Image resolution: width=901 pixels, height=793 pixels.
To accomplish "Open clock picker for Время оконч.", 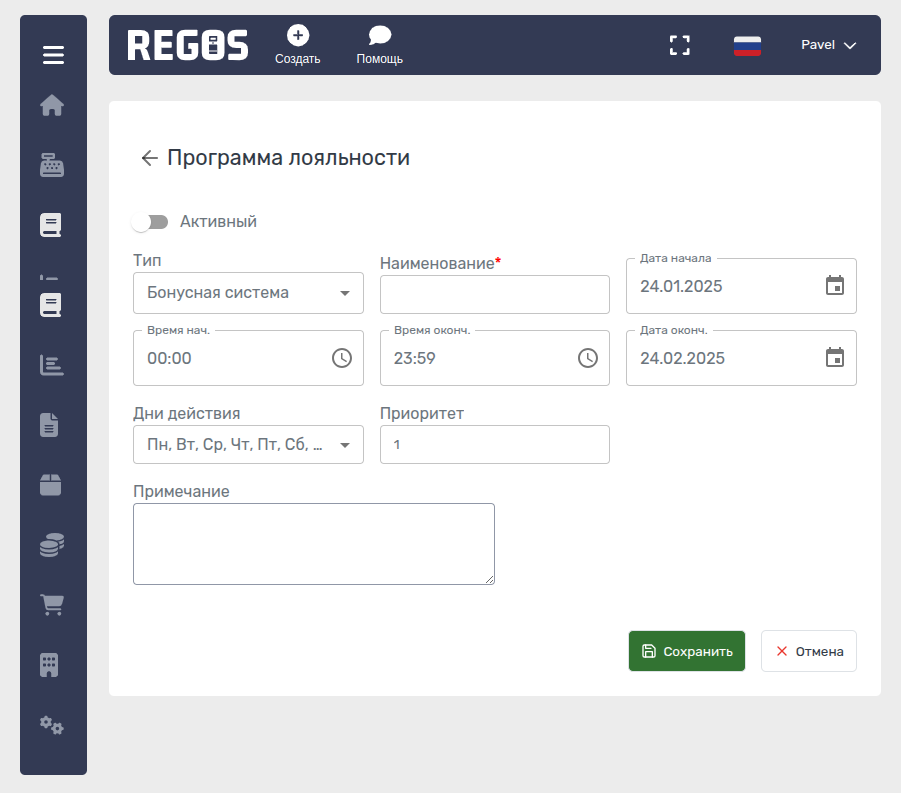I will pos(588,358).
